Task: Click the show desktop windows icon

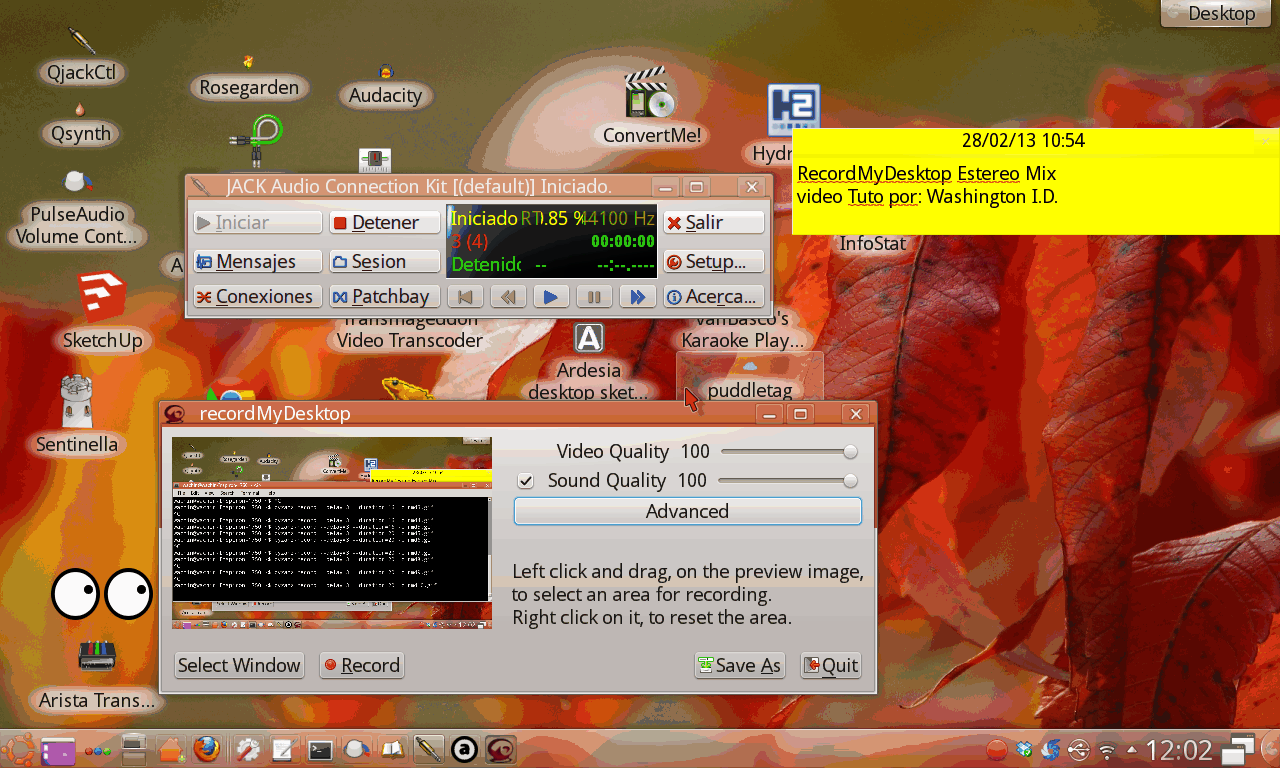Action: coord(1240,749)
